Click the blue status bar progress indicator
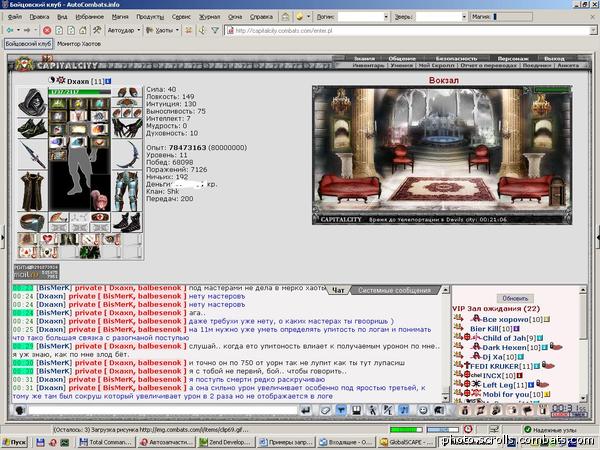The image size is (600, 450). coord(442,430)
